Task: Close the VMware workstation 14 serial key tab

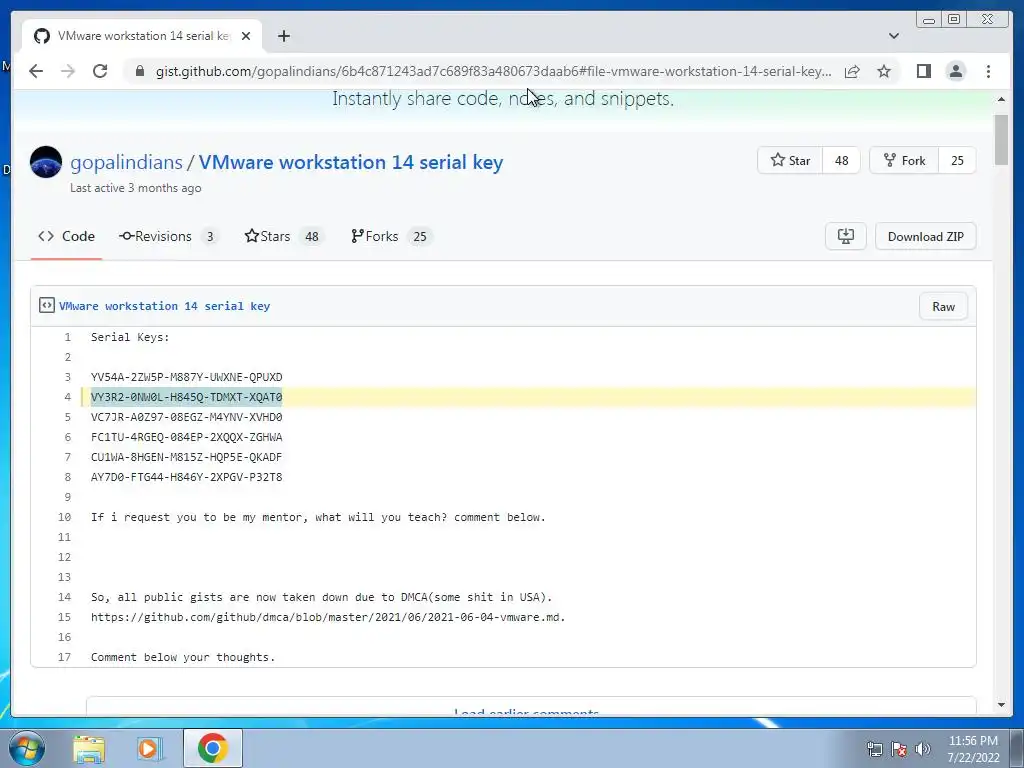Action: [x=246, y=36]
